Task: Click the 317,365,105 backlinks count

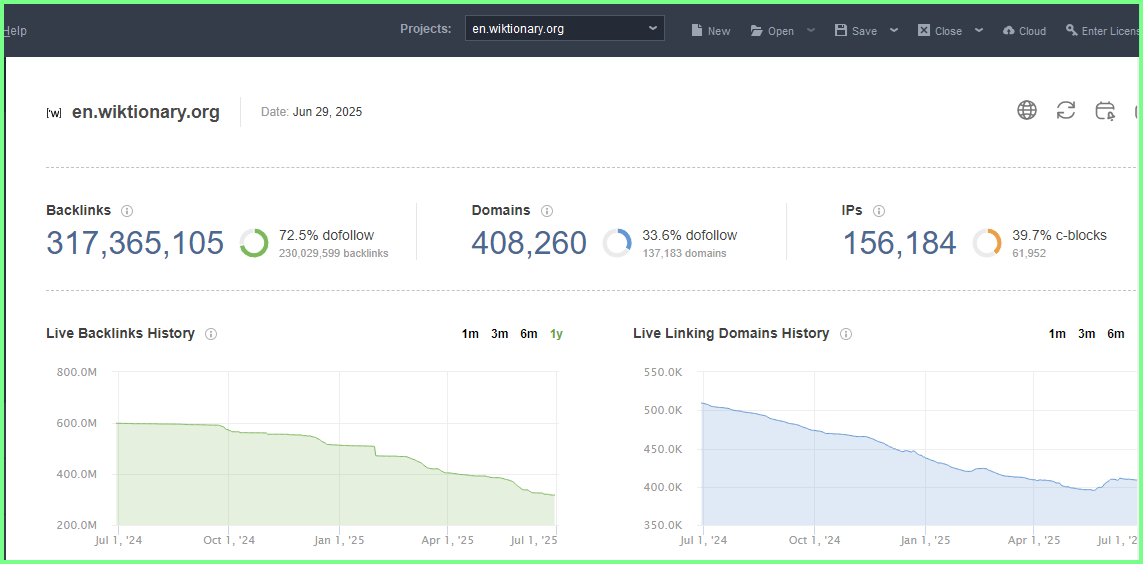Action: 135,243
